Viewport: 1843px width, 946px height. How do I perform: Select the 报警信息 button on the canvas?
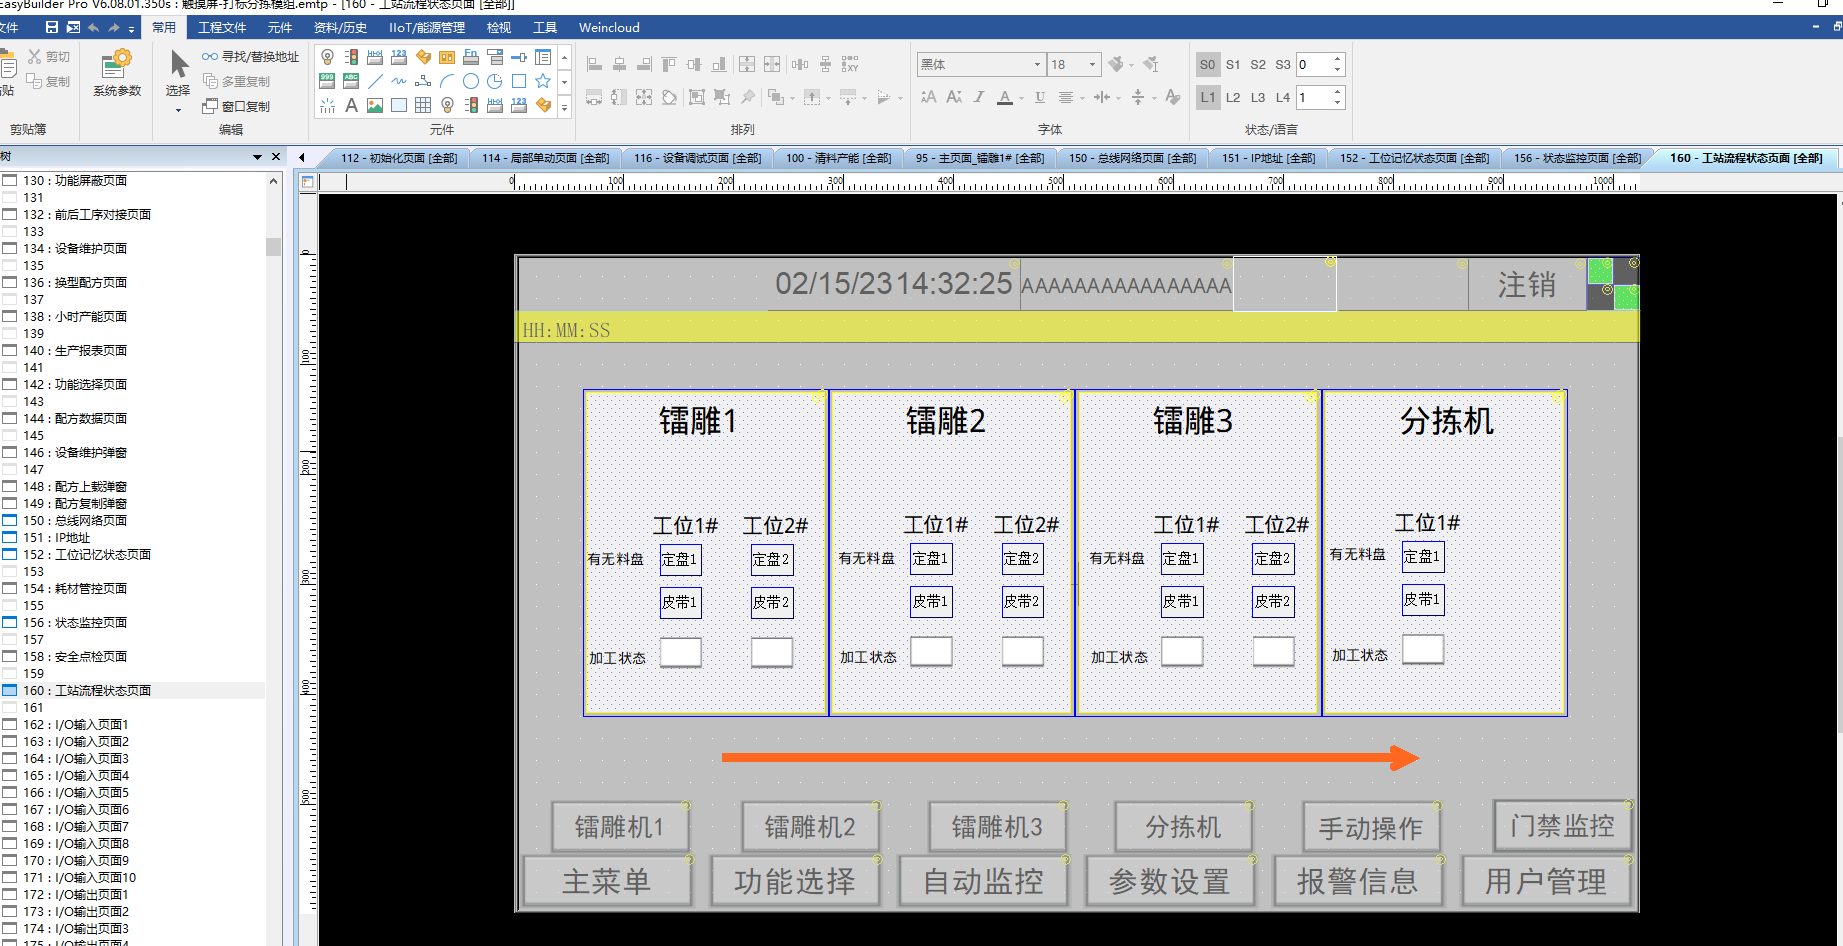(x=1358, y=881)
